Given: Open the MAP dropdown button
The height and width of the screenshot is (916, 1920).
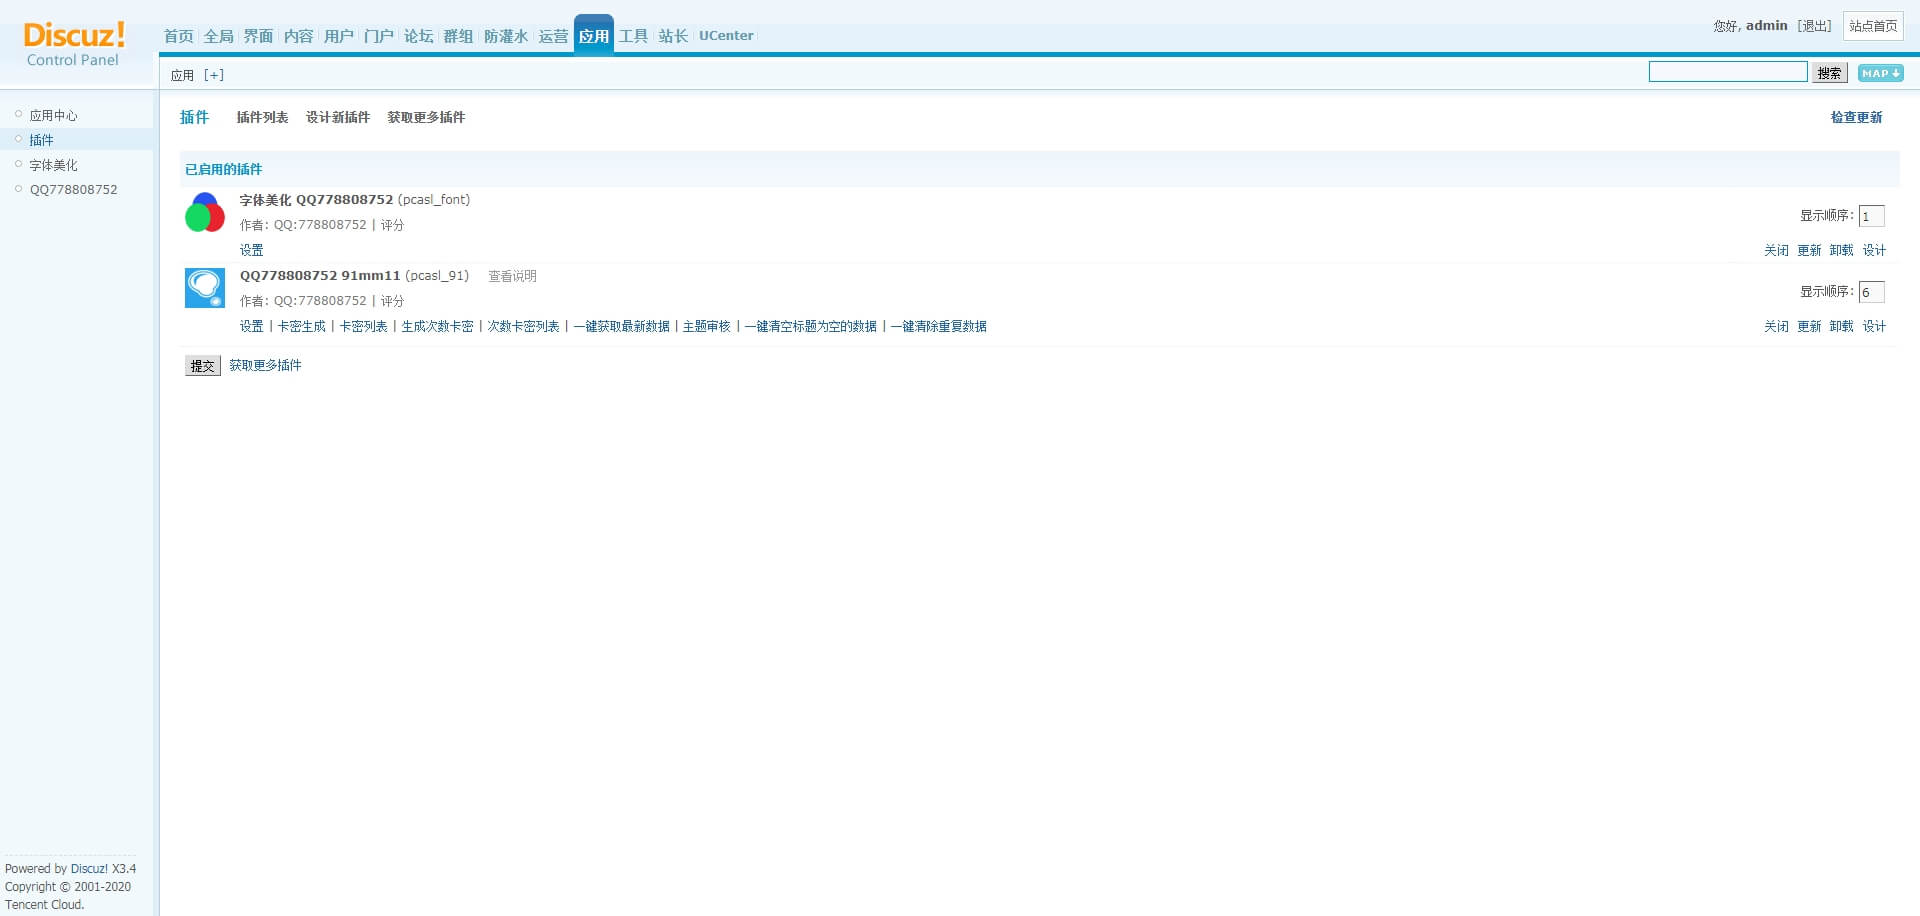Looking at the screenshot, I should [1880, 73].
